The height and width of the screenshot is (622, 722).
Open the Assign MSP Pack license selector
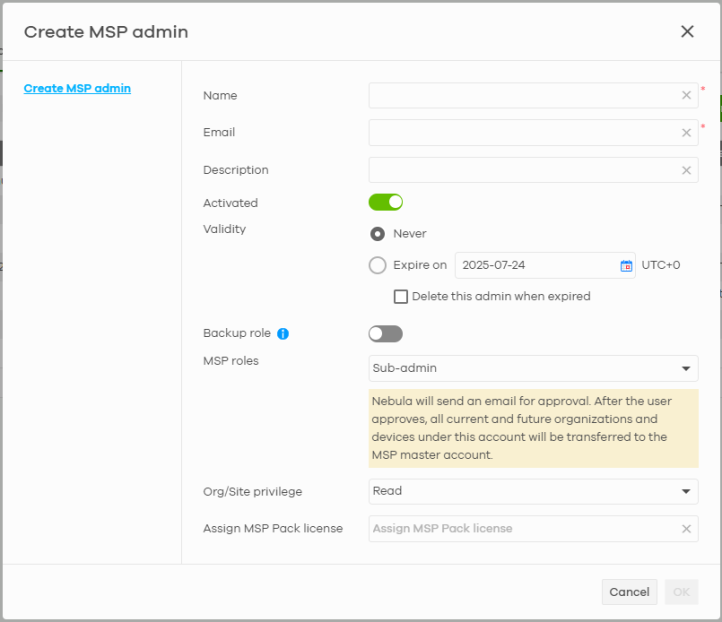coord(520,529)
